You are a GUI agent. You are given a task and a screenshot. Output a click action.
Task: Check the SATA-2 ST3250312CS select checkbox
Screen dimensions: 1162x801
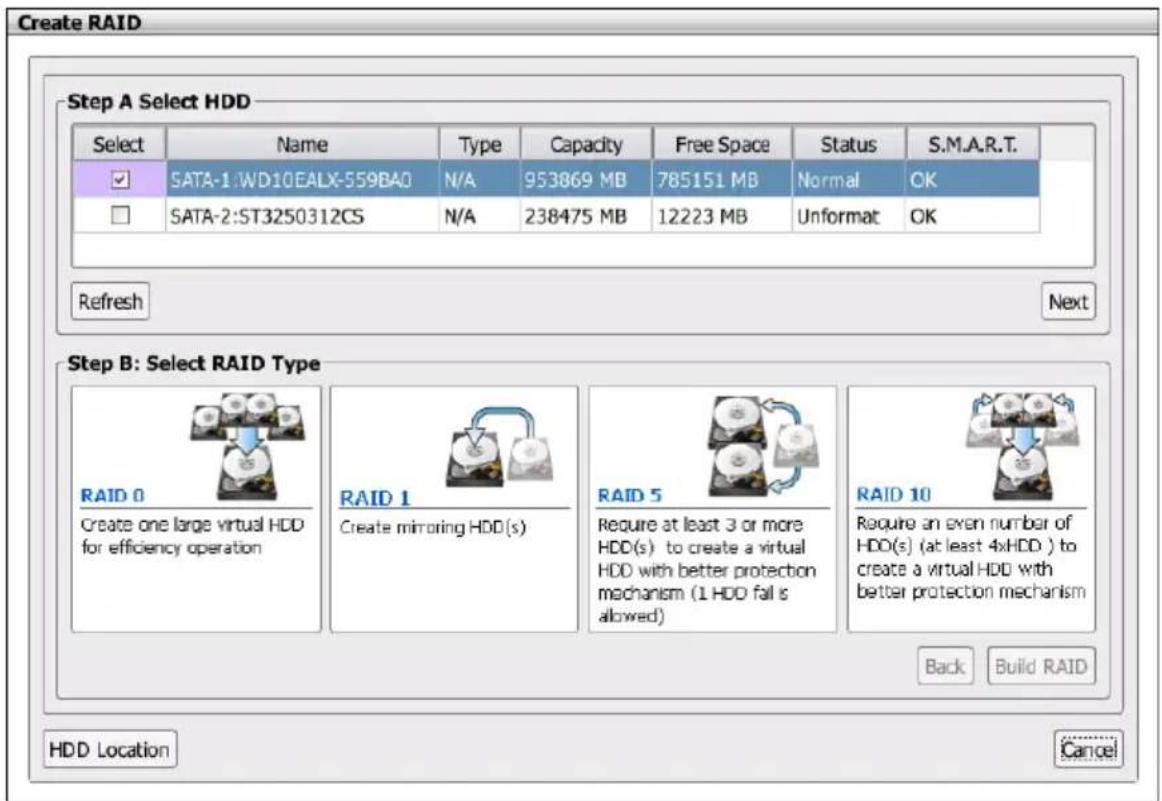pos(119,216)
